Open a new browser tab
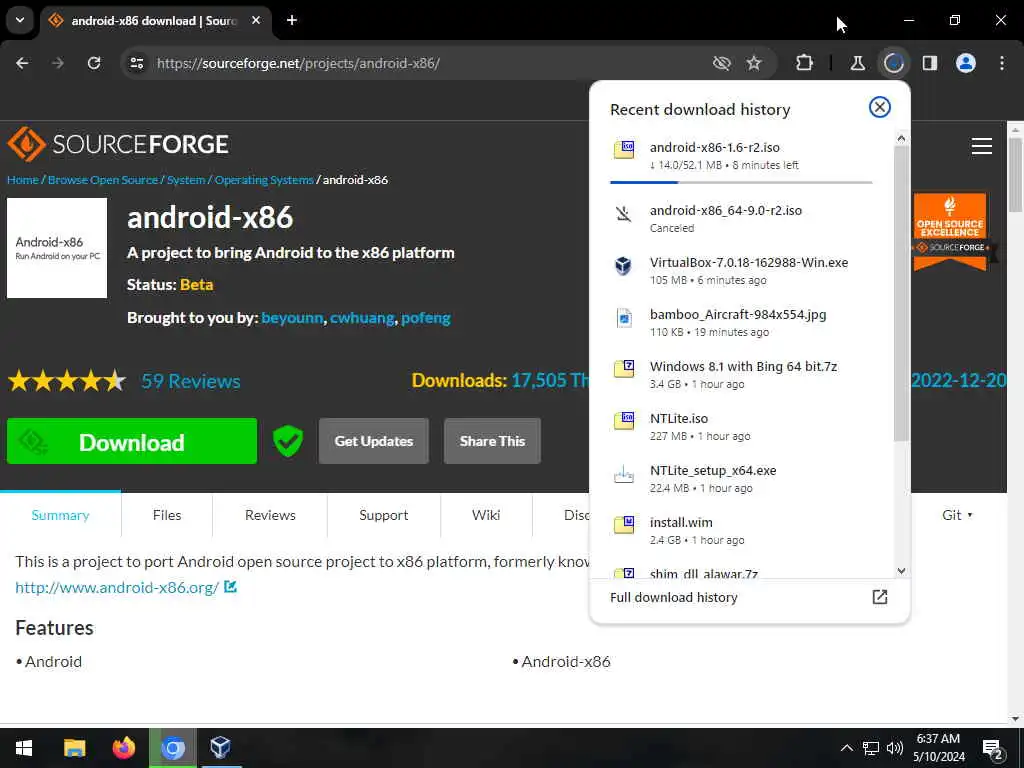 tap(292, 20)
